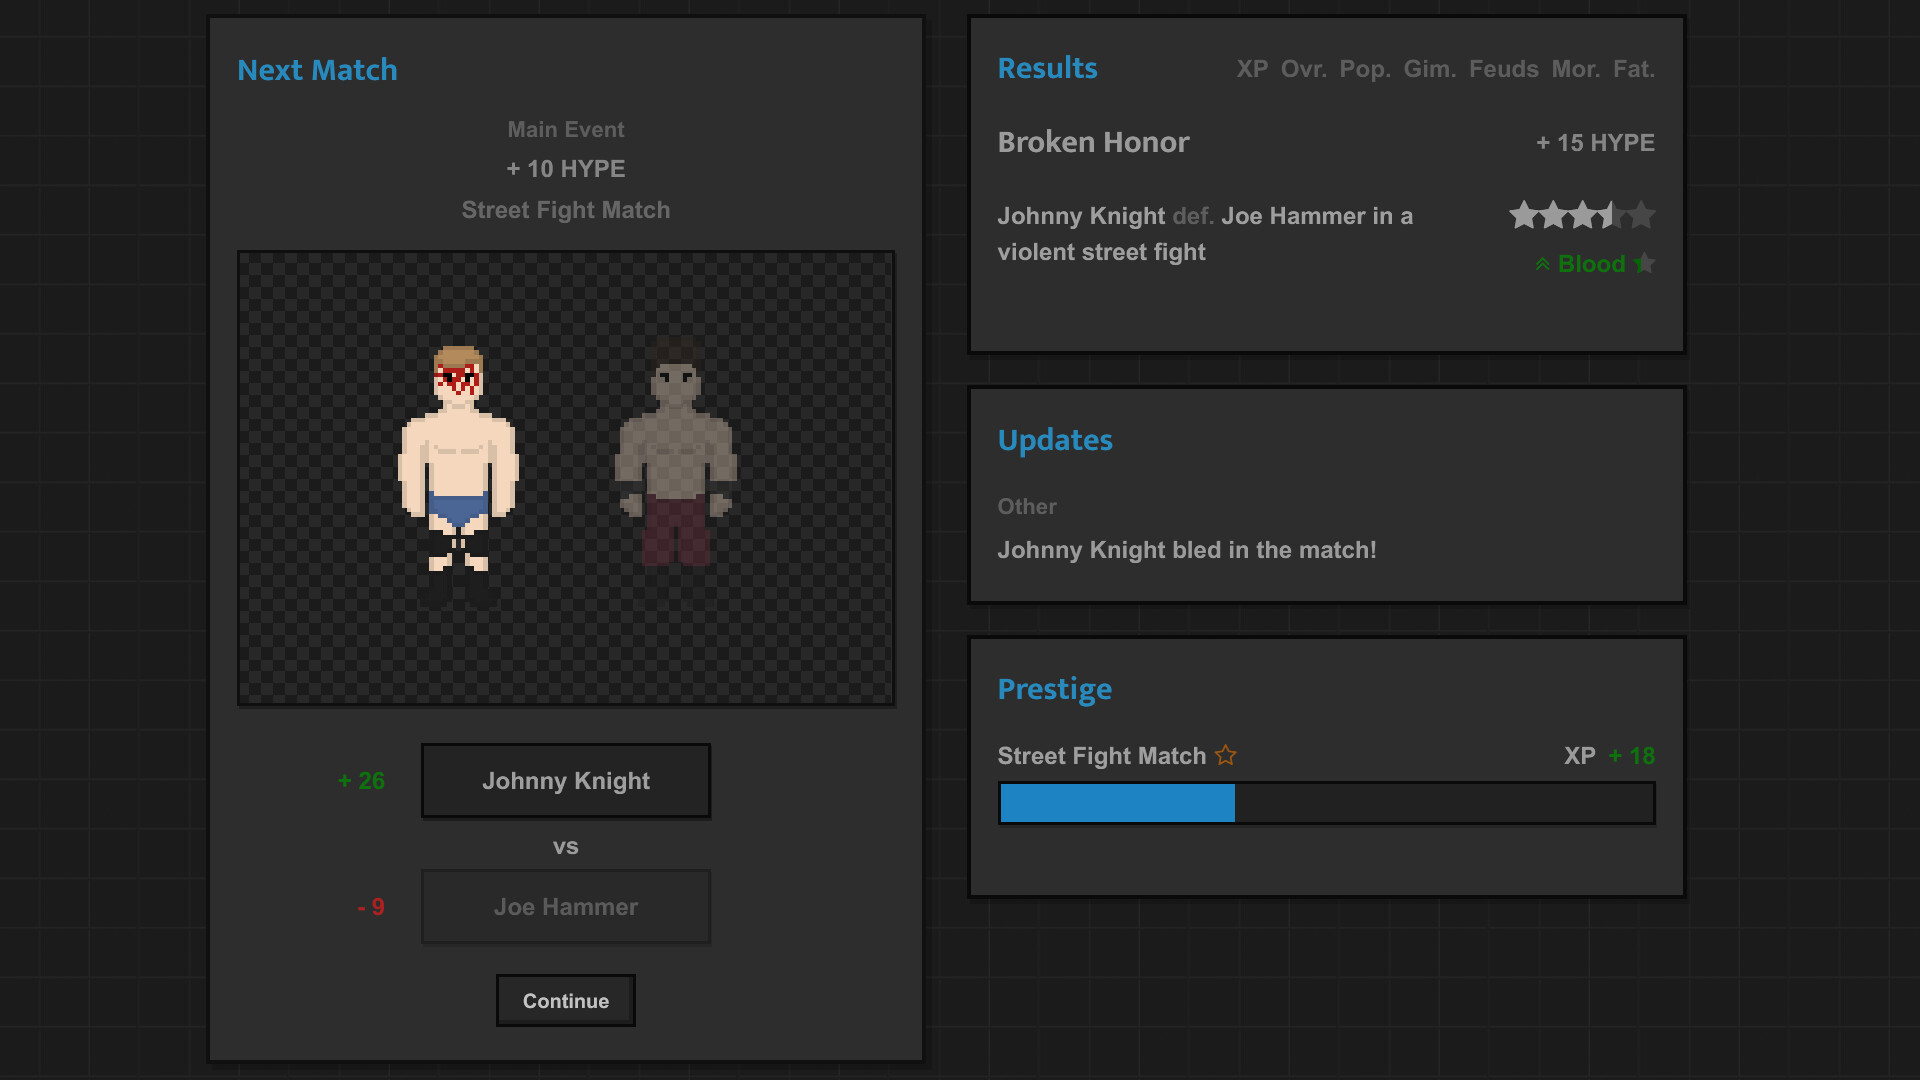Click the Mor. column header
The height and width of the screenshot is (1080, 1920).
tap(1575, 69)
